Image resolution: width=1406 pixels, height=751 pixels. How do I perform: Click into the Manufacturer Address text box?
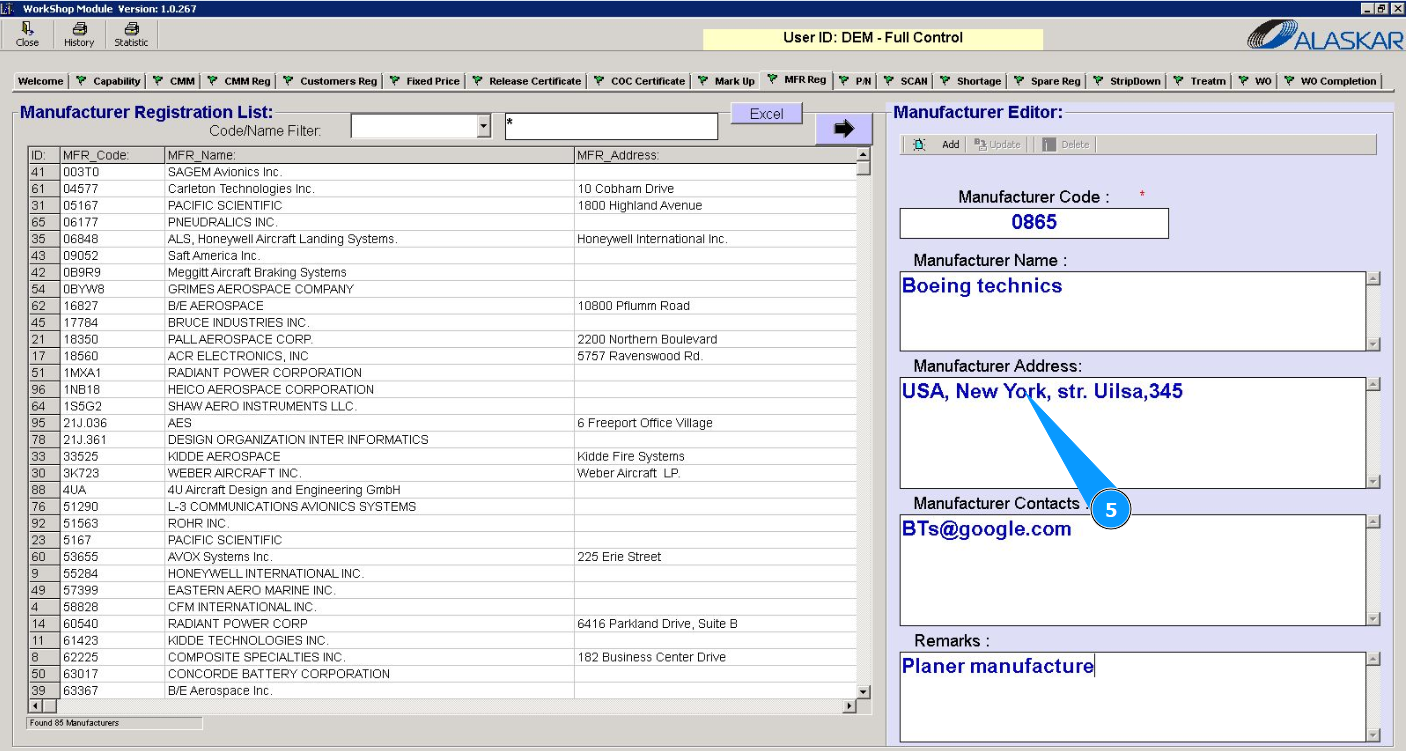coord(1133,433)
